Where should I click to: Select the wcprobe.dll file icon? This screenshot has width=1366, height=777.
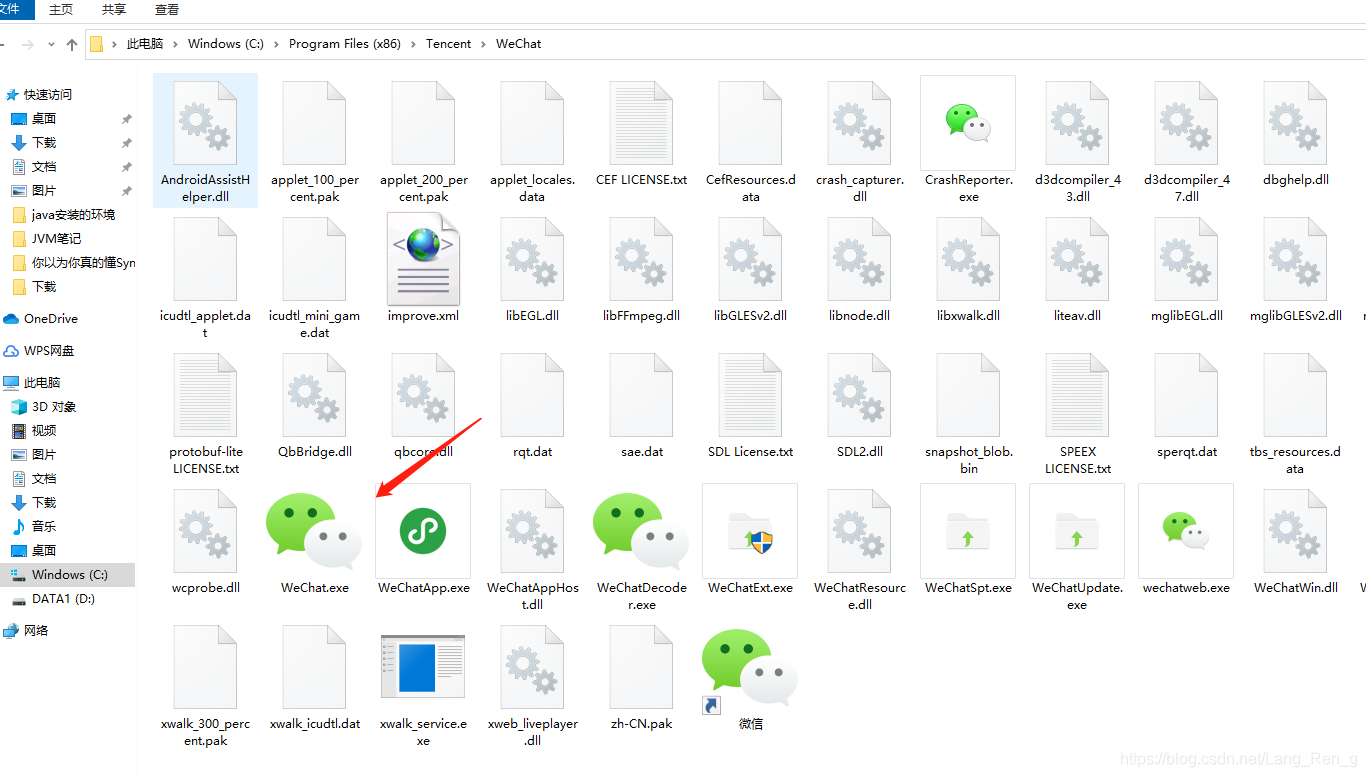205,532
